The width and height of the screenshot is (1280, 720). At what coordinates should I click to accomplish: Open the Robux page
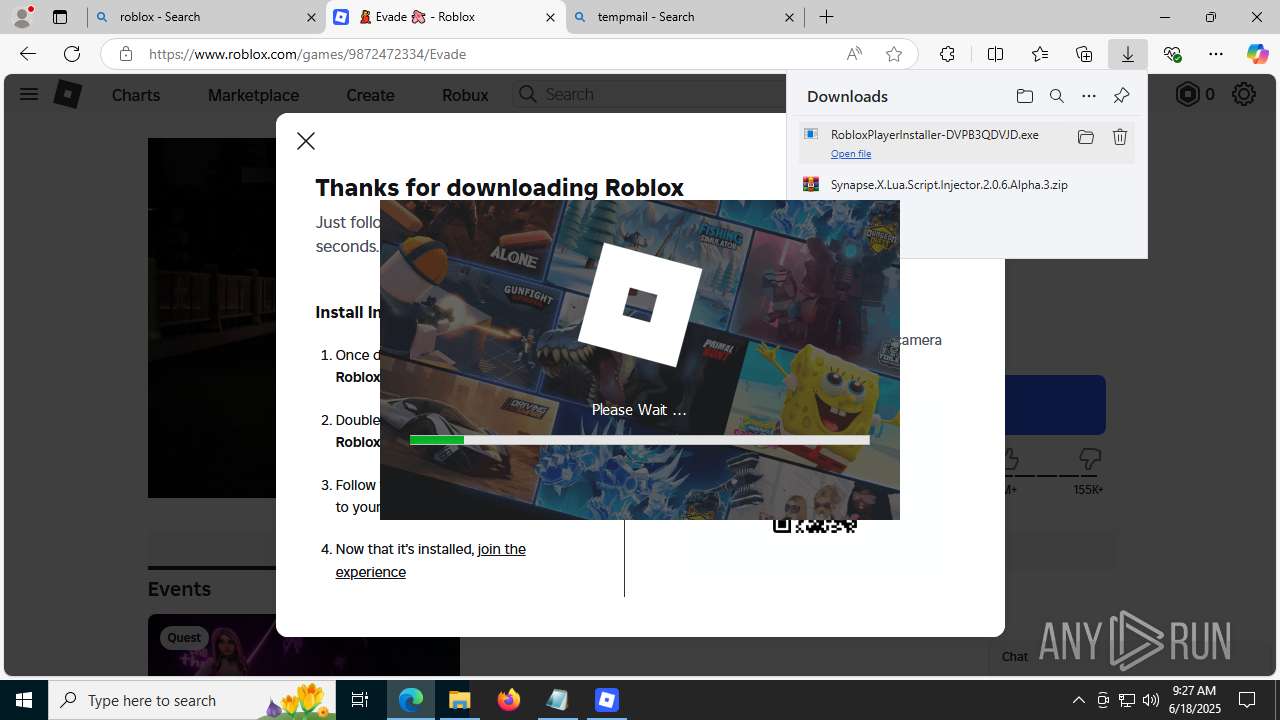tap(465, 95)
